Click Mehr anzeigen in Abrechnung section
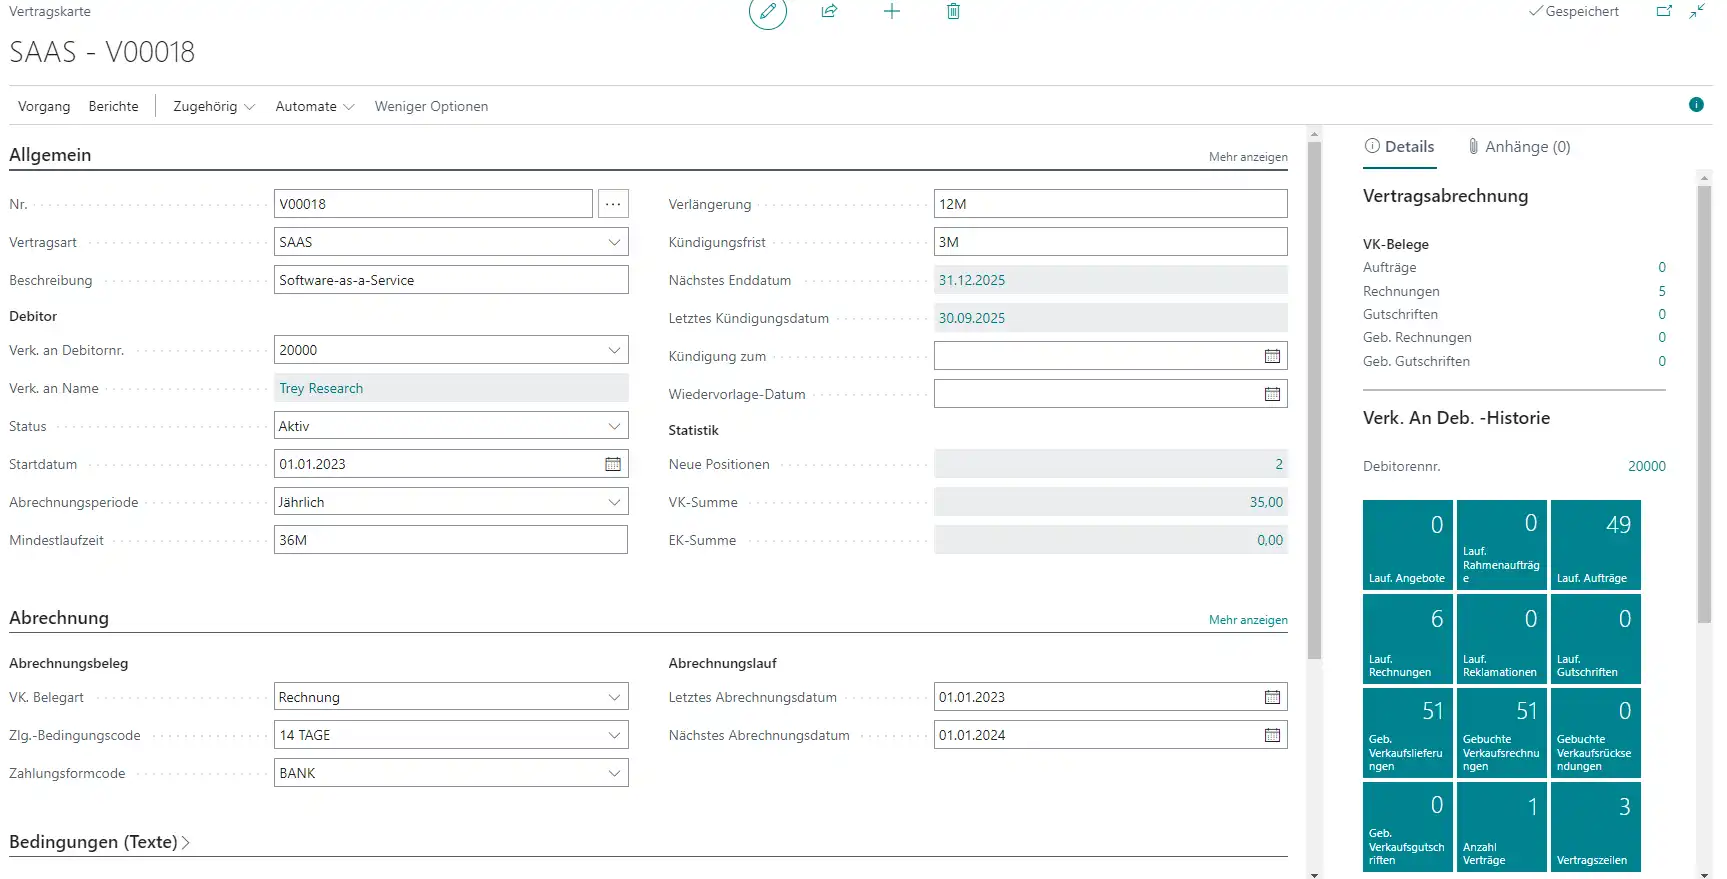 [x=1247, y=620]
